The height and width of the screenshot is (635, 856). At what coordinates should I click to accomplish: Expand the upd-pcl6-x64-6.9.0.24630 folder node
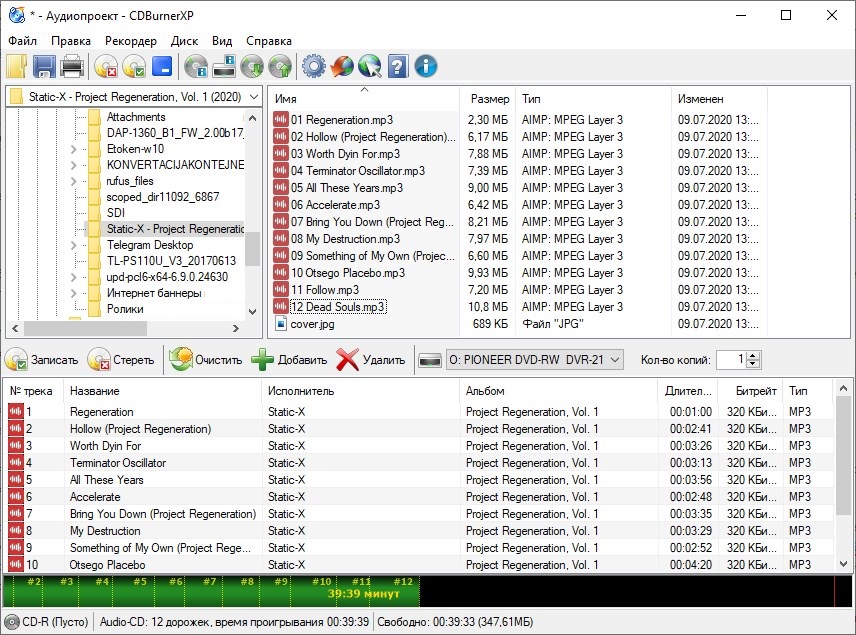[74, 277]
